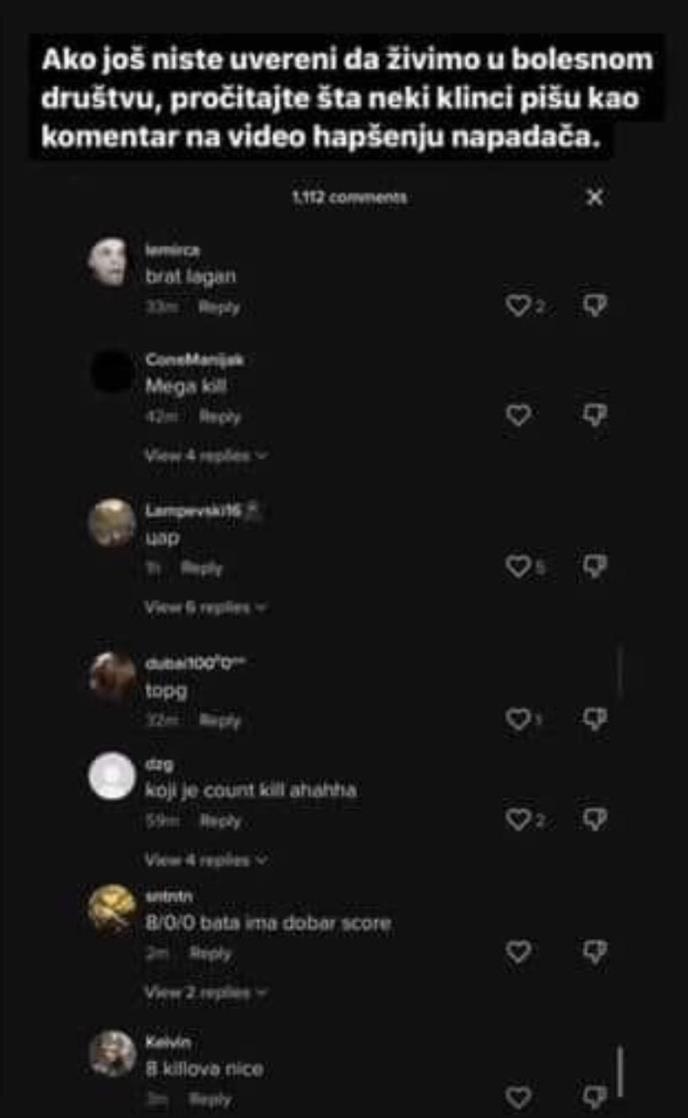Like the "8/0/0 bata ima dobar score" comment
This screenshot has height=1118, width=688.
pos(518,951)
